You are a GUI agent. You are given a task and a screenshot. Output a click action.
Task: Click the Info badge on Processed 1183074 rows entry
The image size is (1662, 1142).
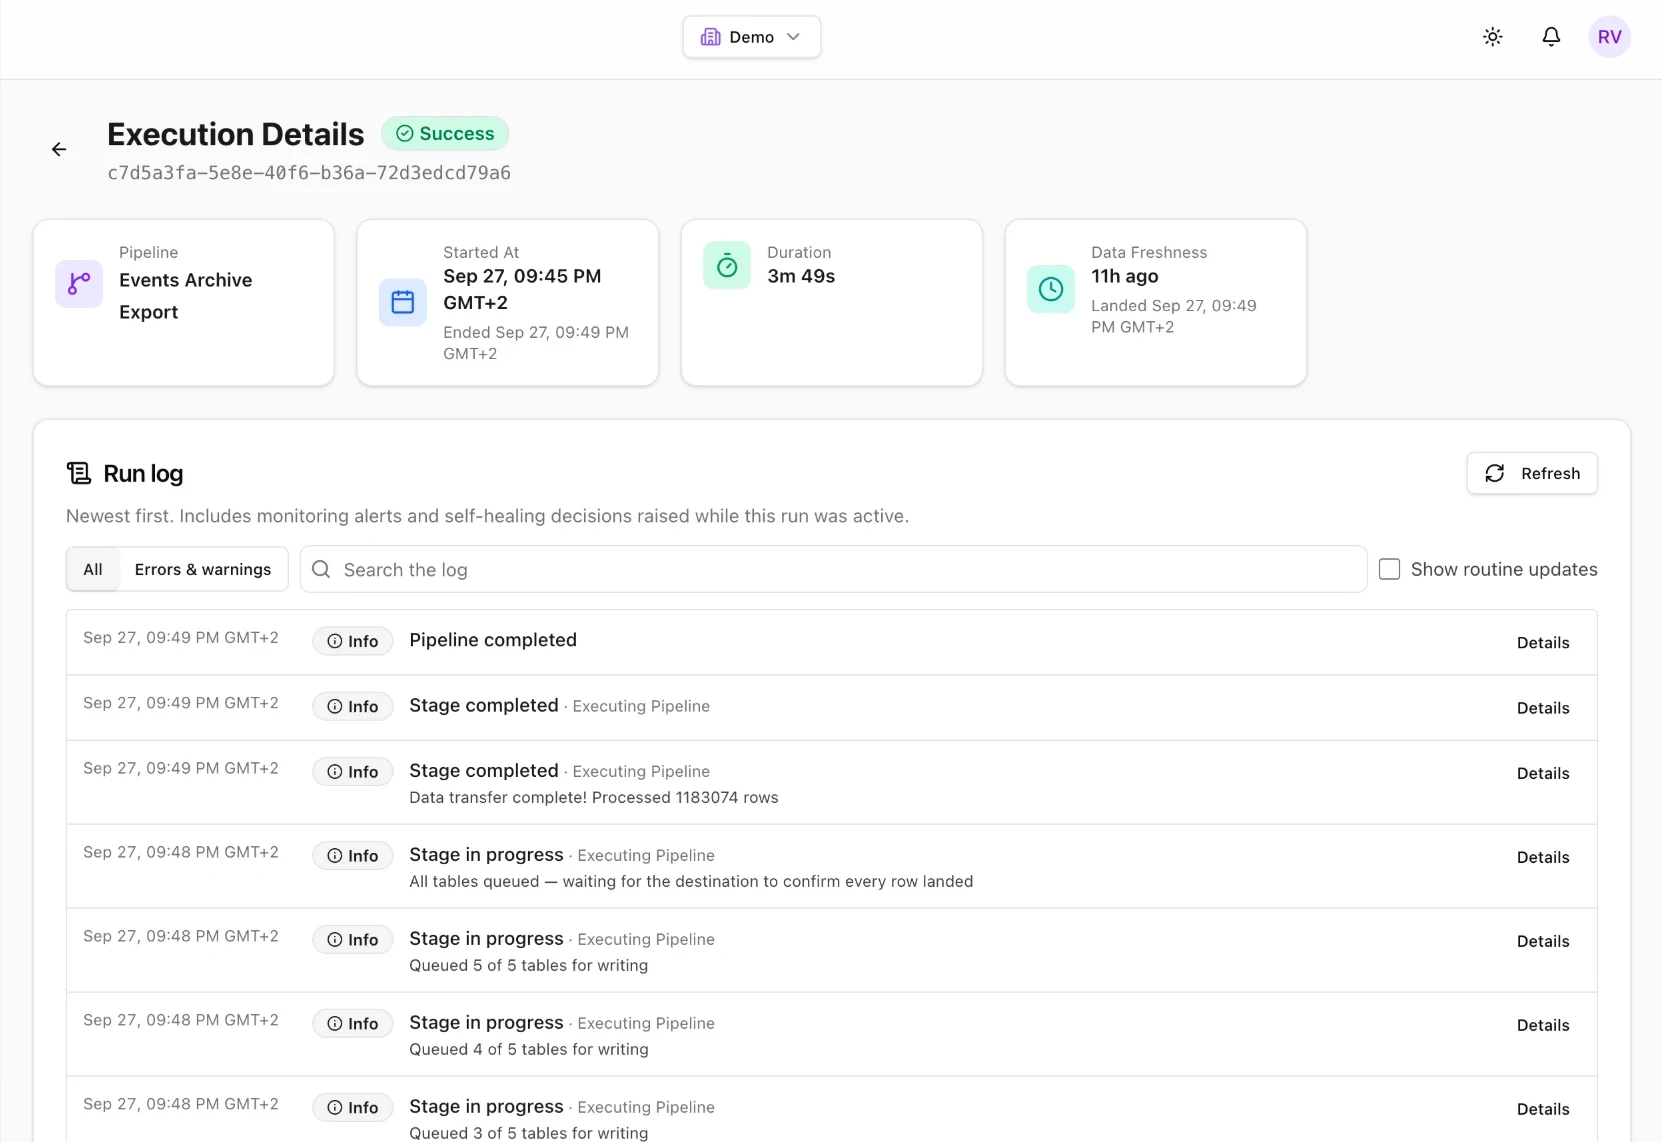(x=353, y=772)
